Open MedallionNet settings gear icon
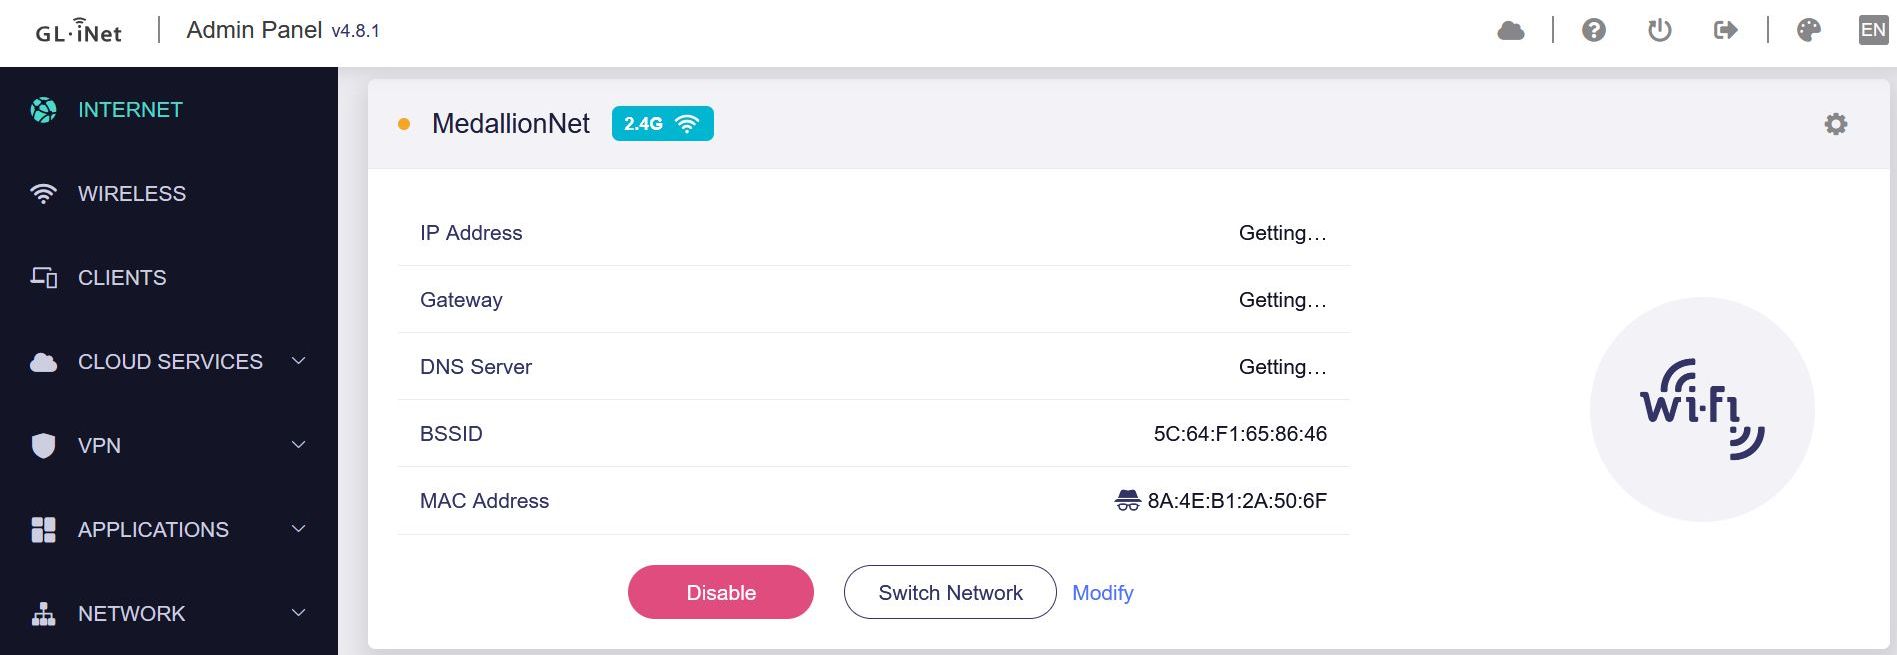The image size is (1897, 655). [x=1835, y=124]
